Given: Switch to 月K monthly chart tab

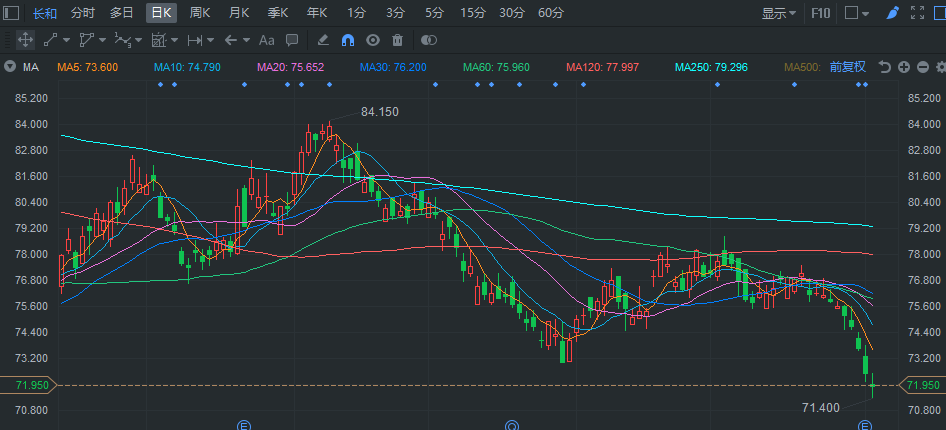Looking at the screenshot, I should (239, 13).
